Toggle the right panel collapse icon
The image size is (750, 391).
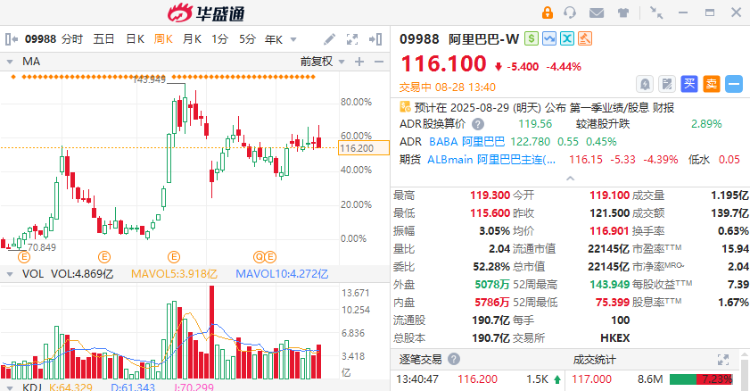coord(375,39)
